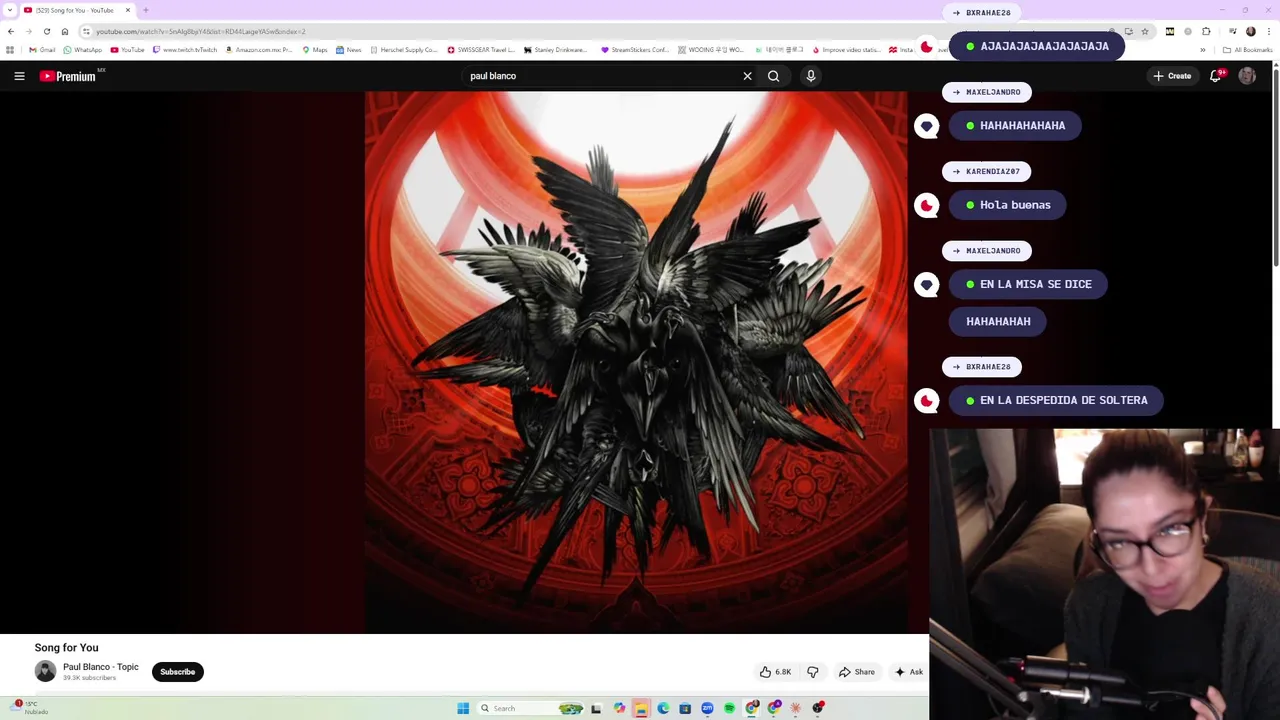Open Microsoft Edge from the taskbar
The height and width of the screenshot is (720, 1280).
663,708
